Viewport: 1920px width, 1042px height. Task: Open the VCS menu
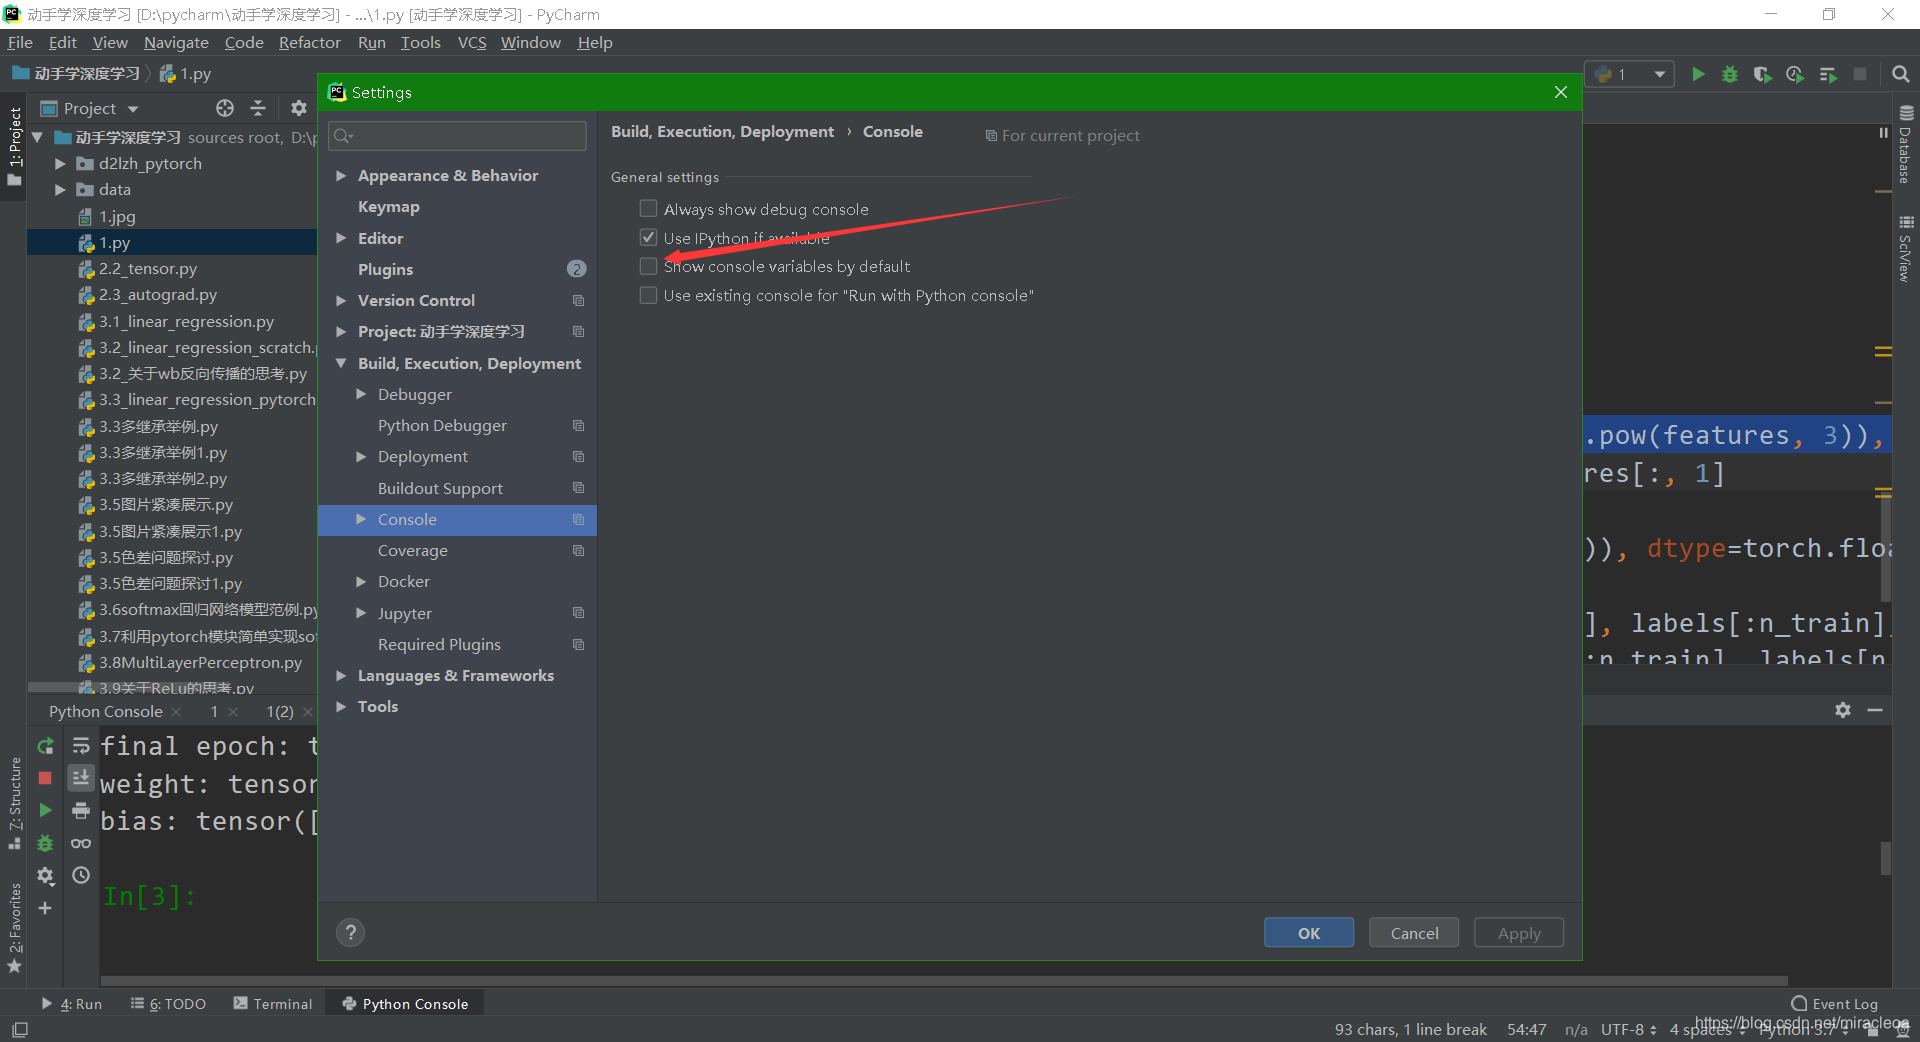[471, 43]
